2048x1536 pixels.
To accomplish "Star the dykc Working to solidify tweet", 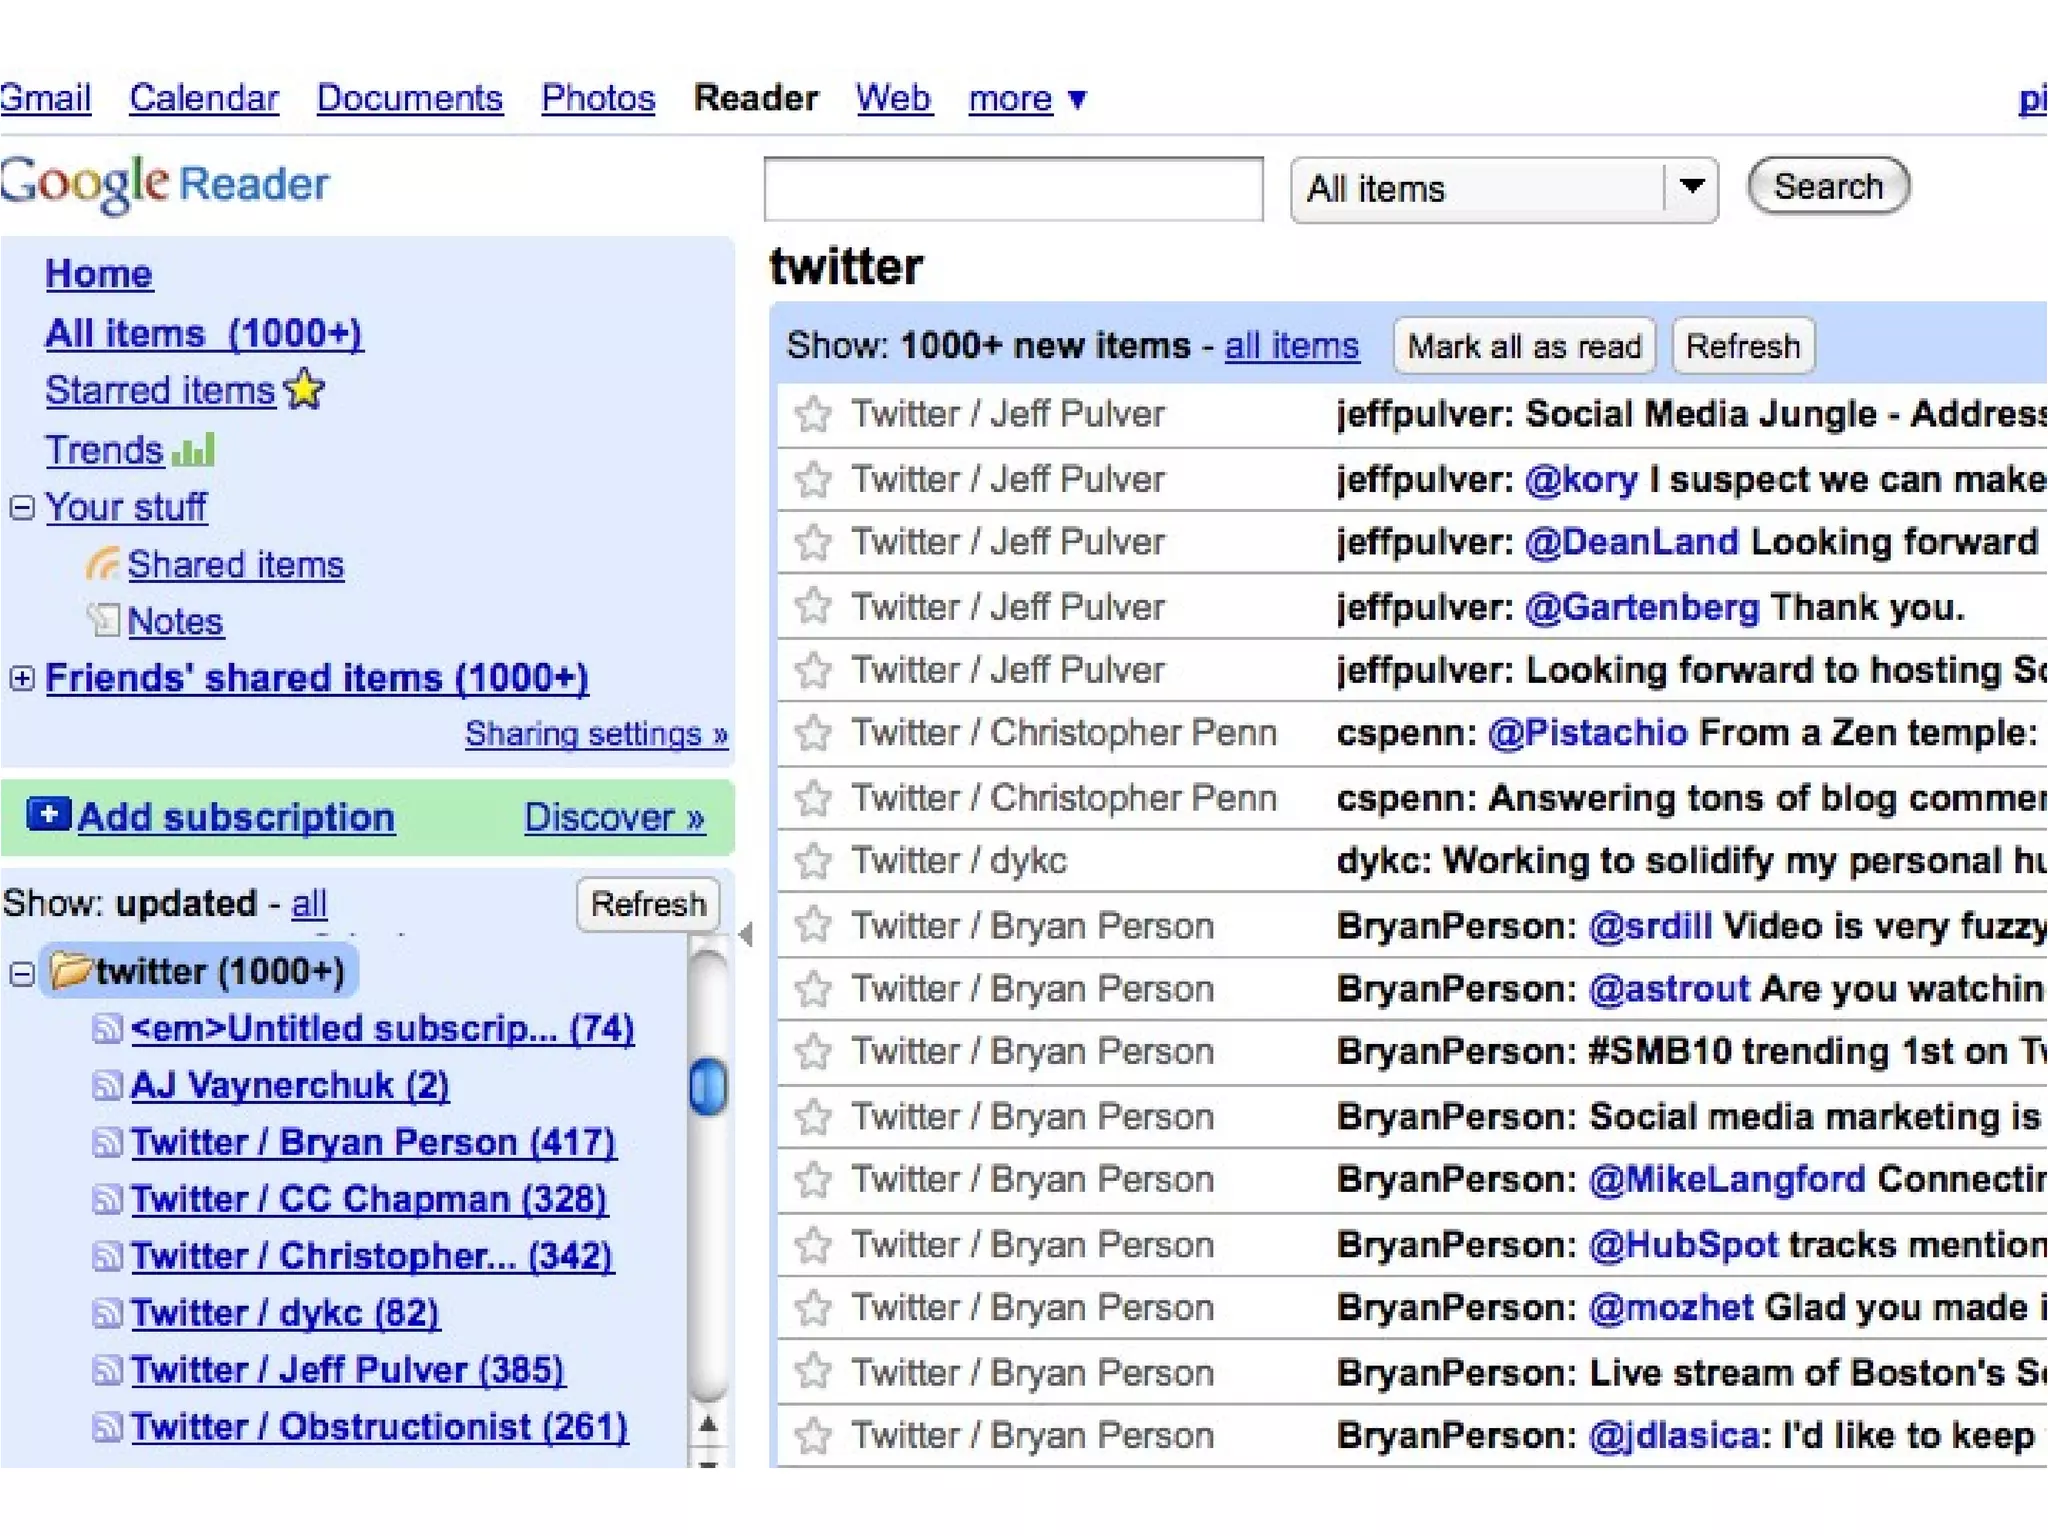I will point(813,861).
